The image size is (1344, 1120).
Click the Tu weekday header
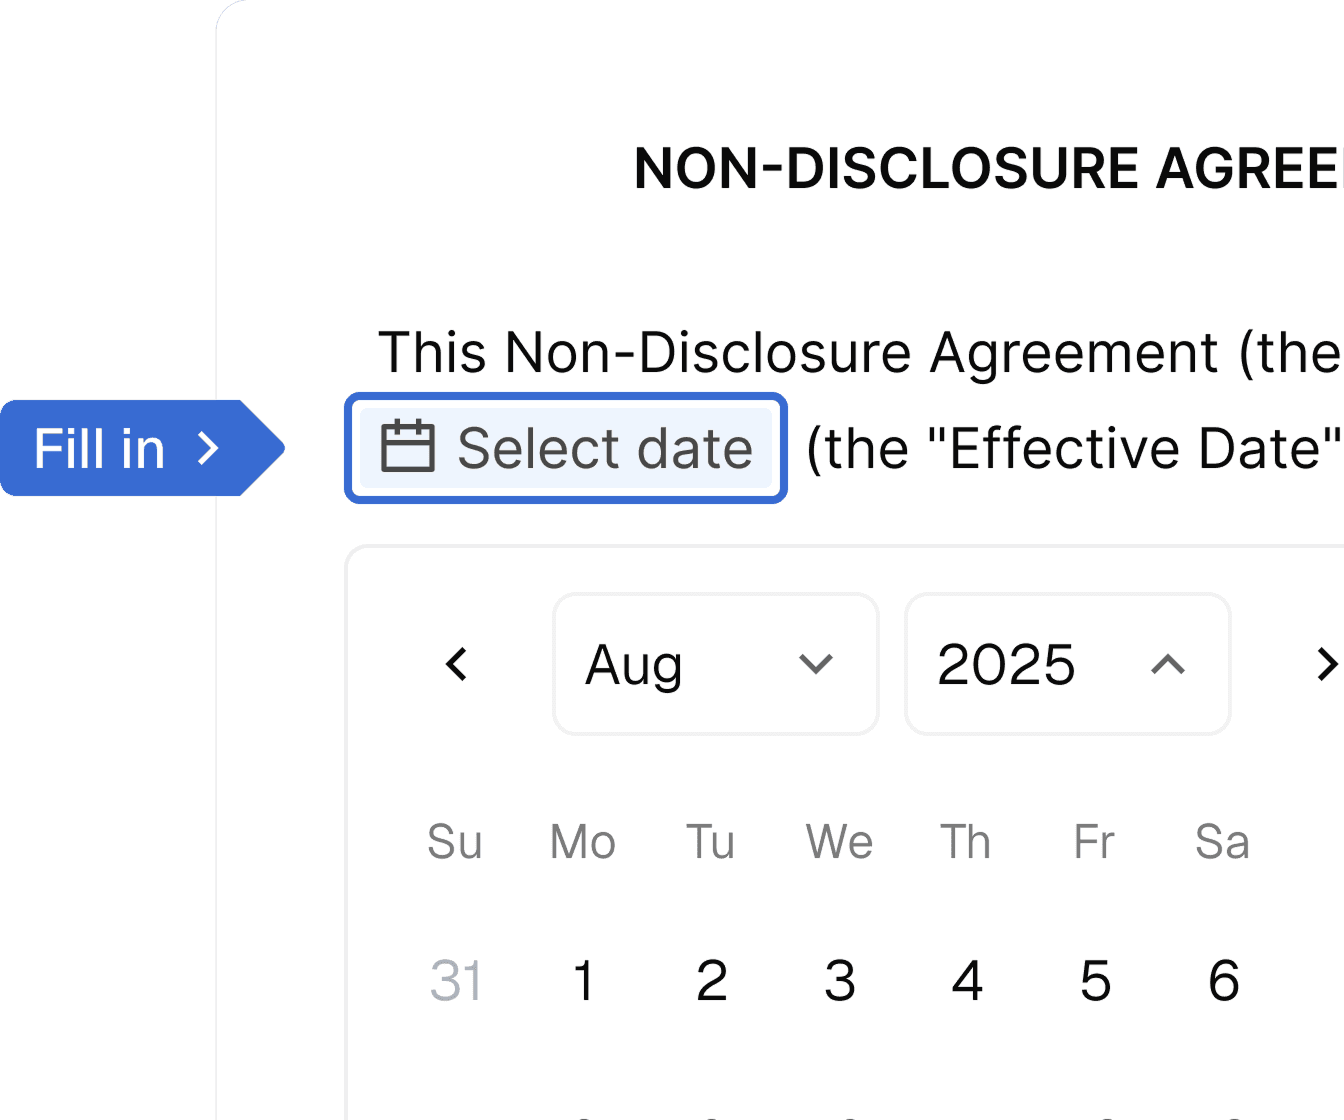click(711, 841)
